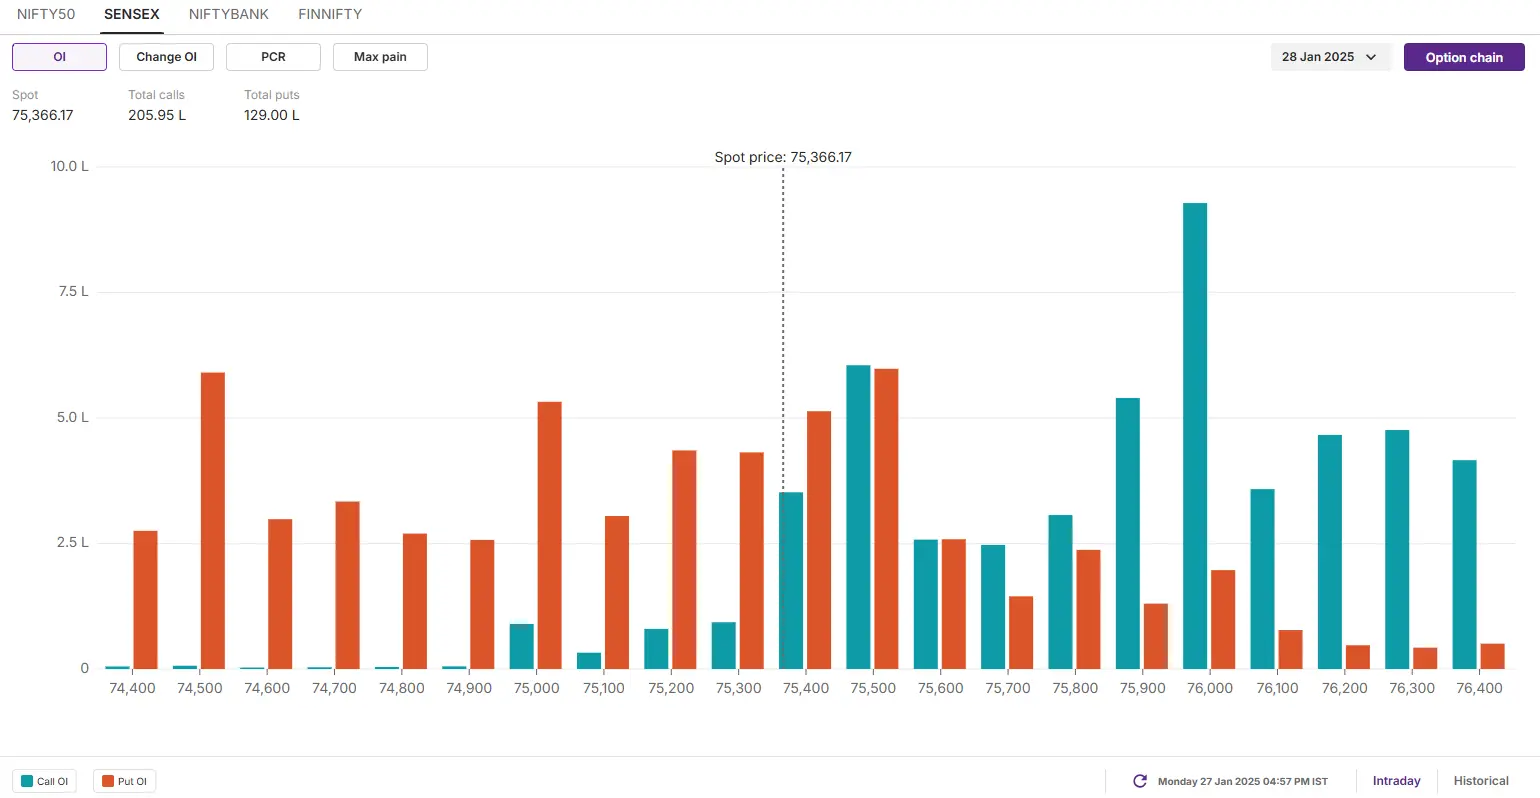Click the refresh icon beside the timestamp
This screenshot has height=798, width=1540.
point(1139,781)
